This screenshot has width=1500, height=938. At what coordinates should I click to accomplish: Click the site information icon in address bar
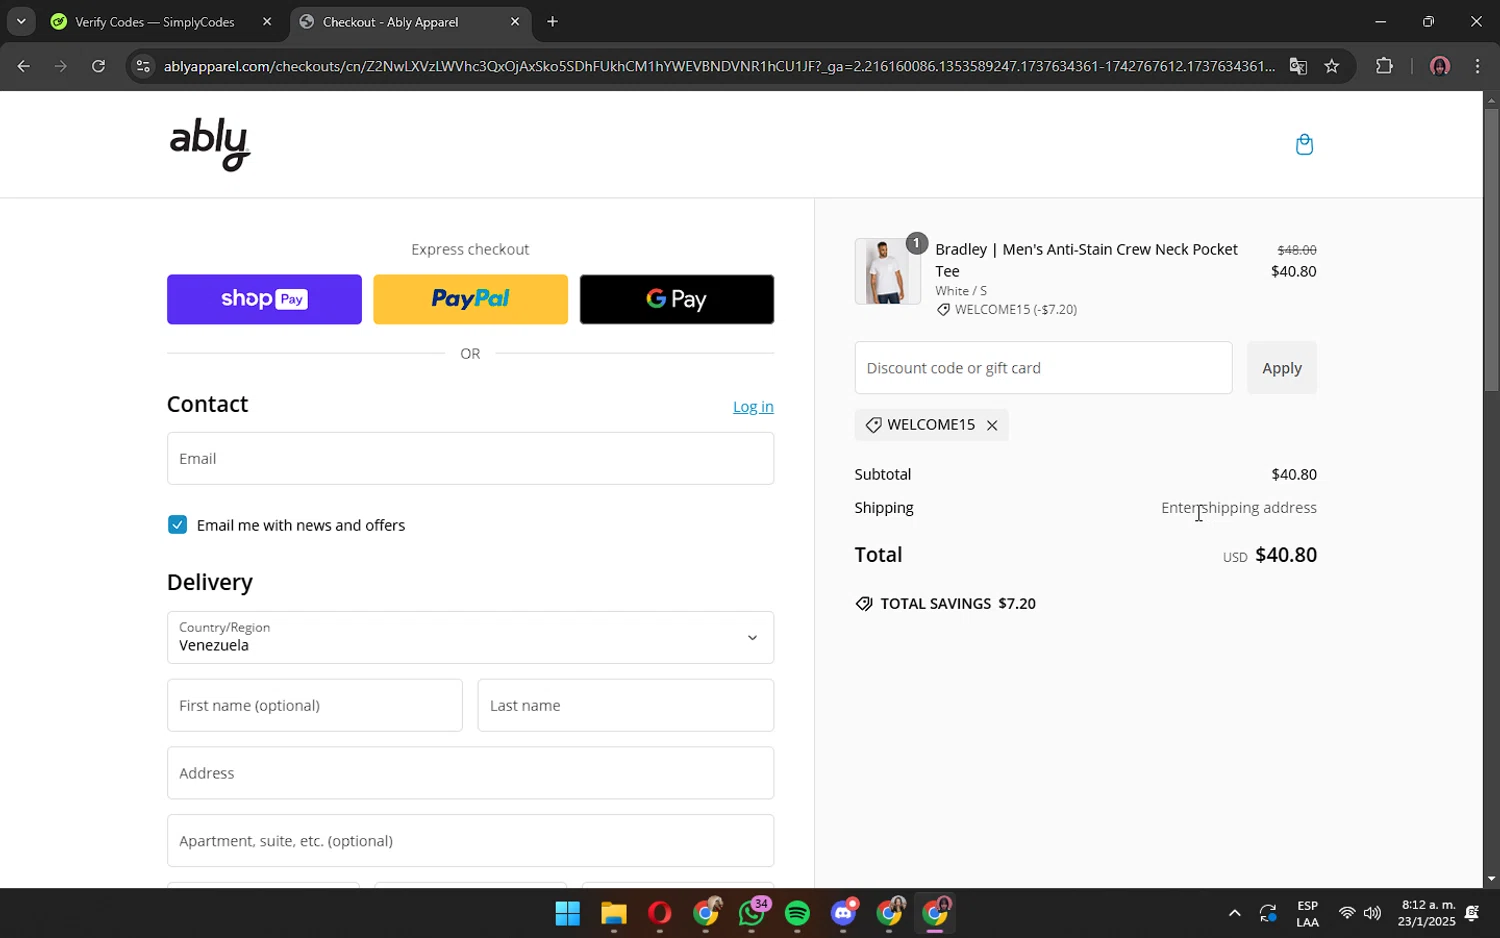point(143,66)
